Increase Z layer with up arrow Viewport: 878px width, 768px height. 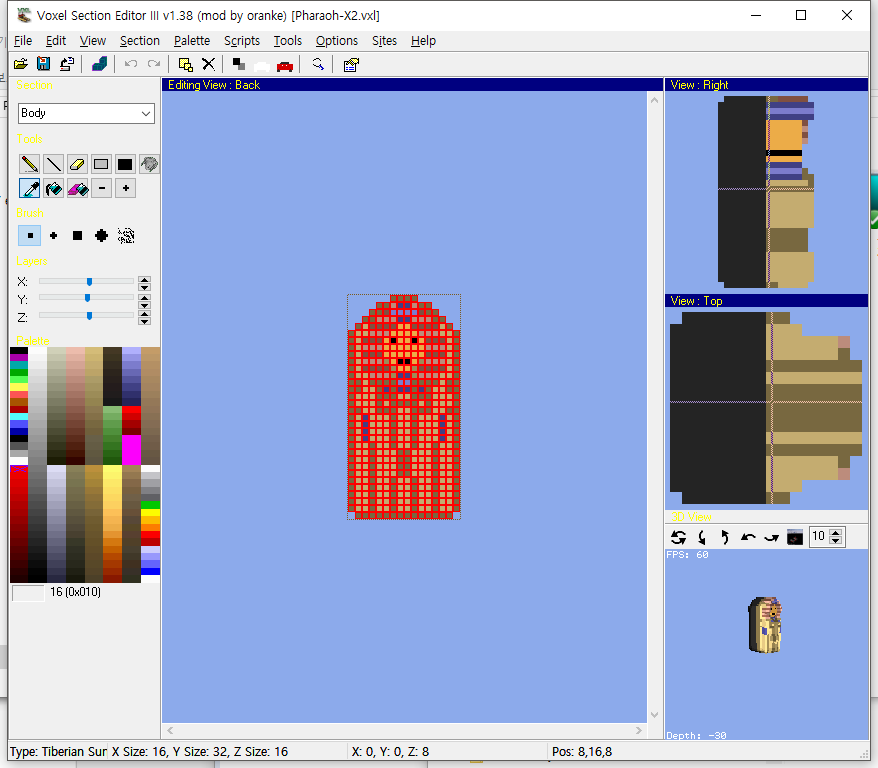coord(144,314)
